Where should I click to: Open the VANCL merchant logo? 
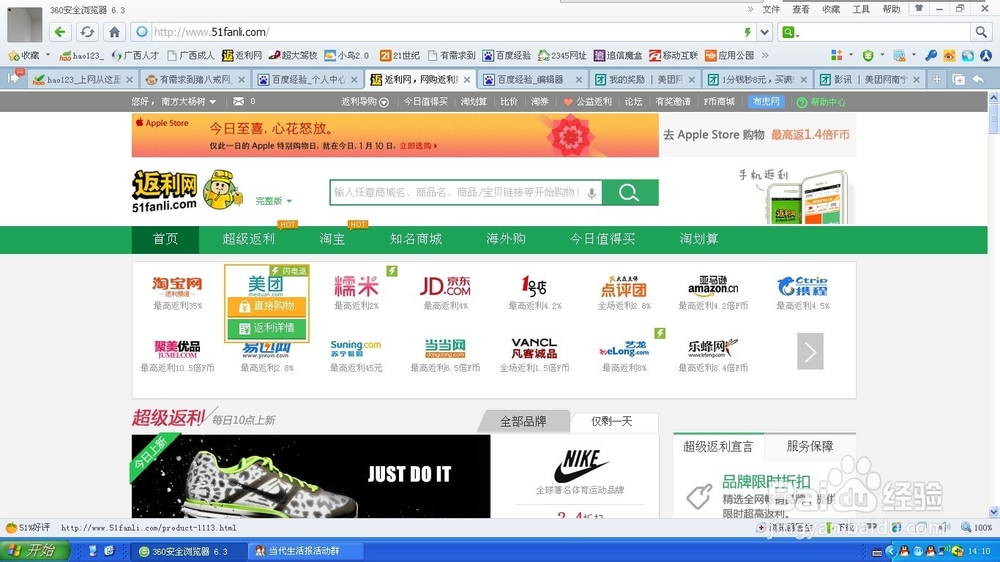[534, 348]
